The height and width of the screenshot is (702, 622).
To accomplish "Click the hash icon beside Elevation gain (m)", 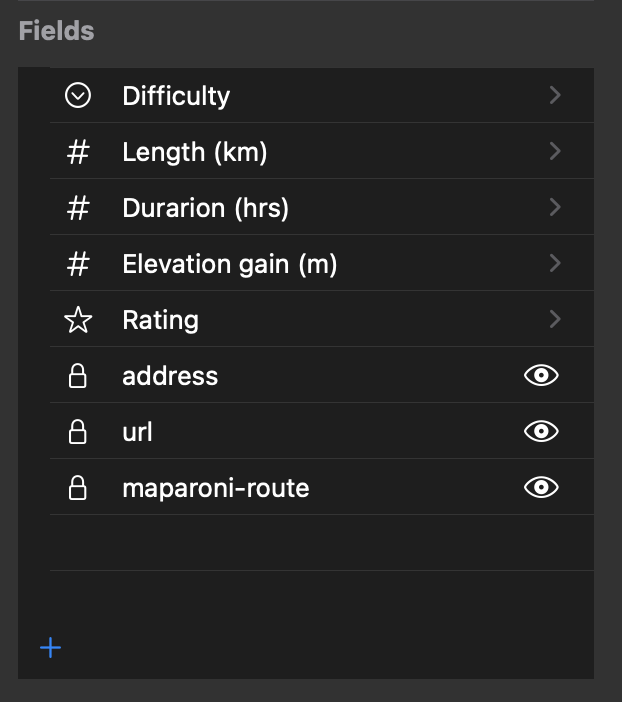I will (78, 264).
